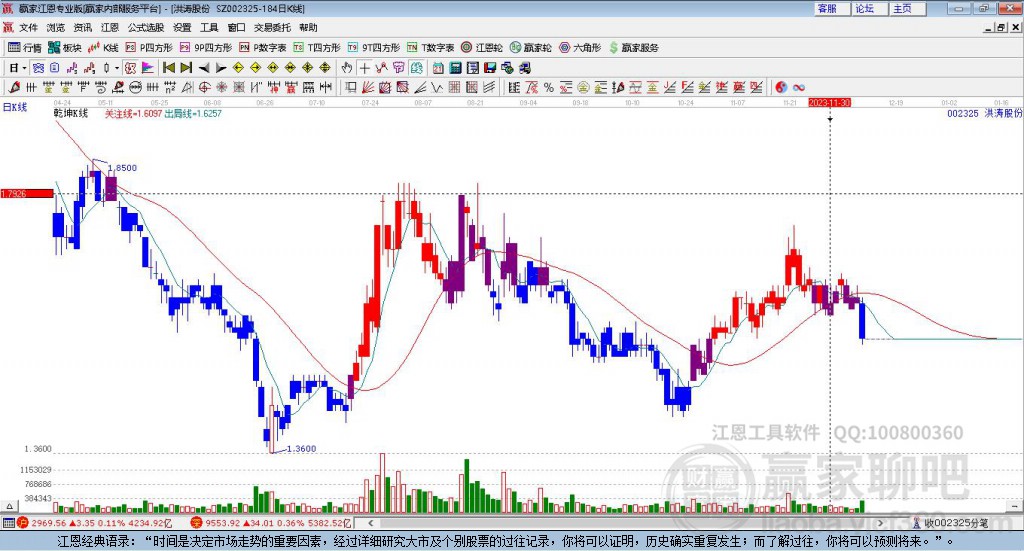Click the highlighted 2023-11-30 date marker

point(829,102)
